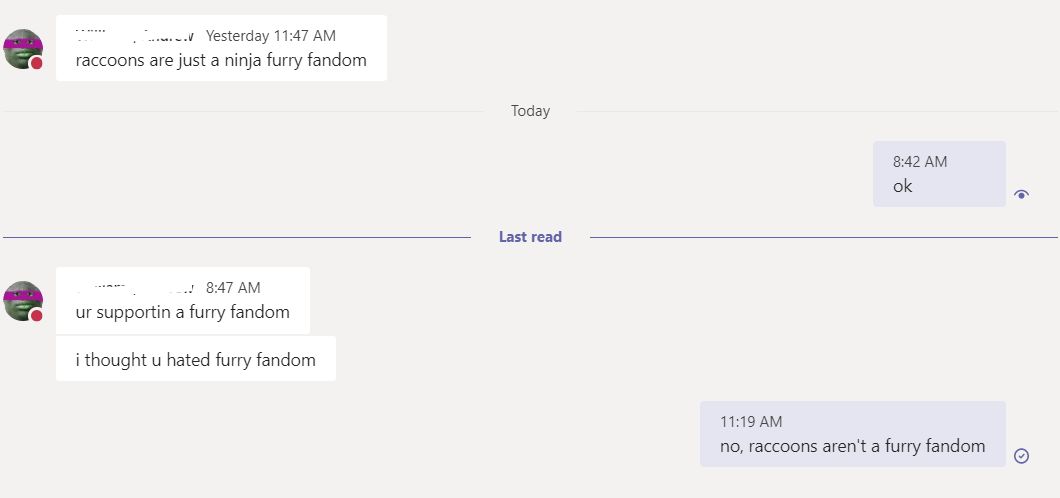Click the "11:19 AM" timestamp
This screenshot has height=498, width=1060.
tap(751, 422)
